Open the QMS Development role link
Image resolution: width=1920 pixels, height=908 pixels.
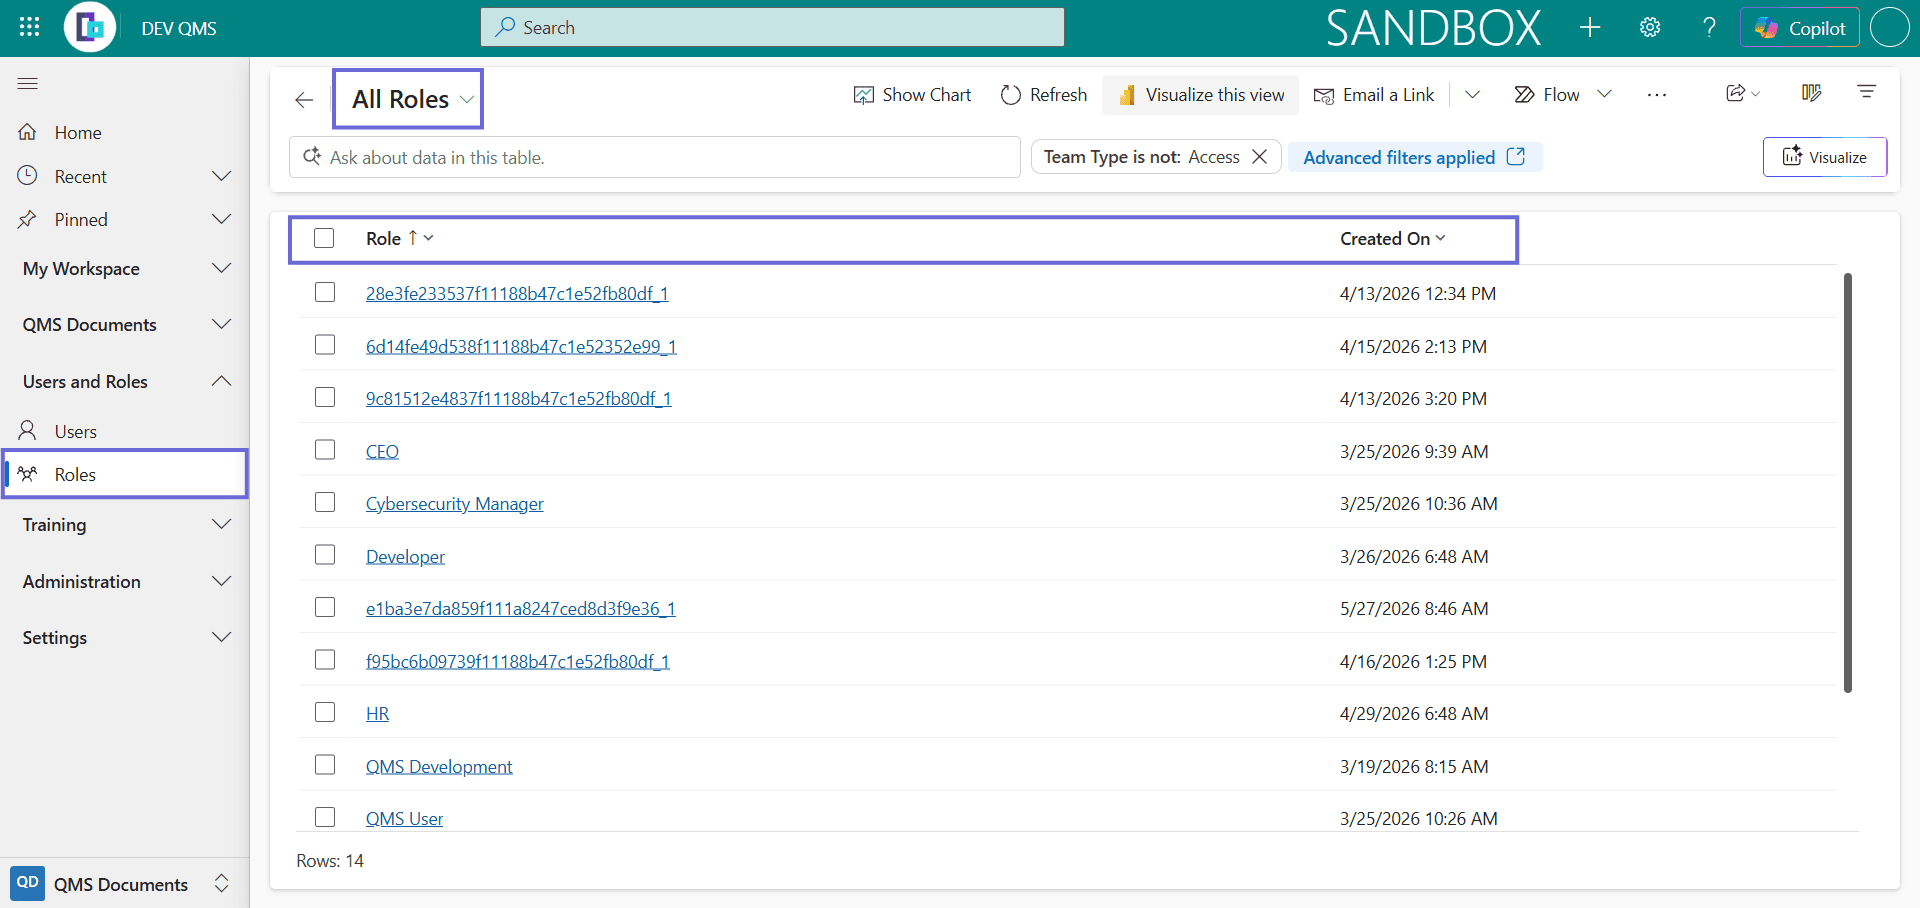439,766
